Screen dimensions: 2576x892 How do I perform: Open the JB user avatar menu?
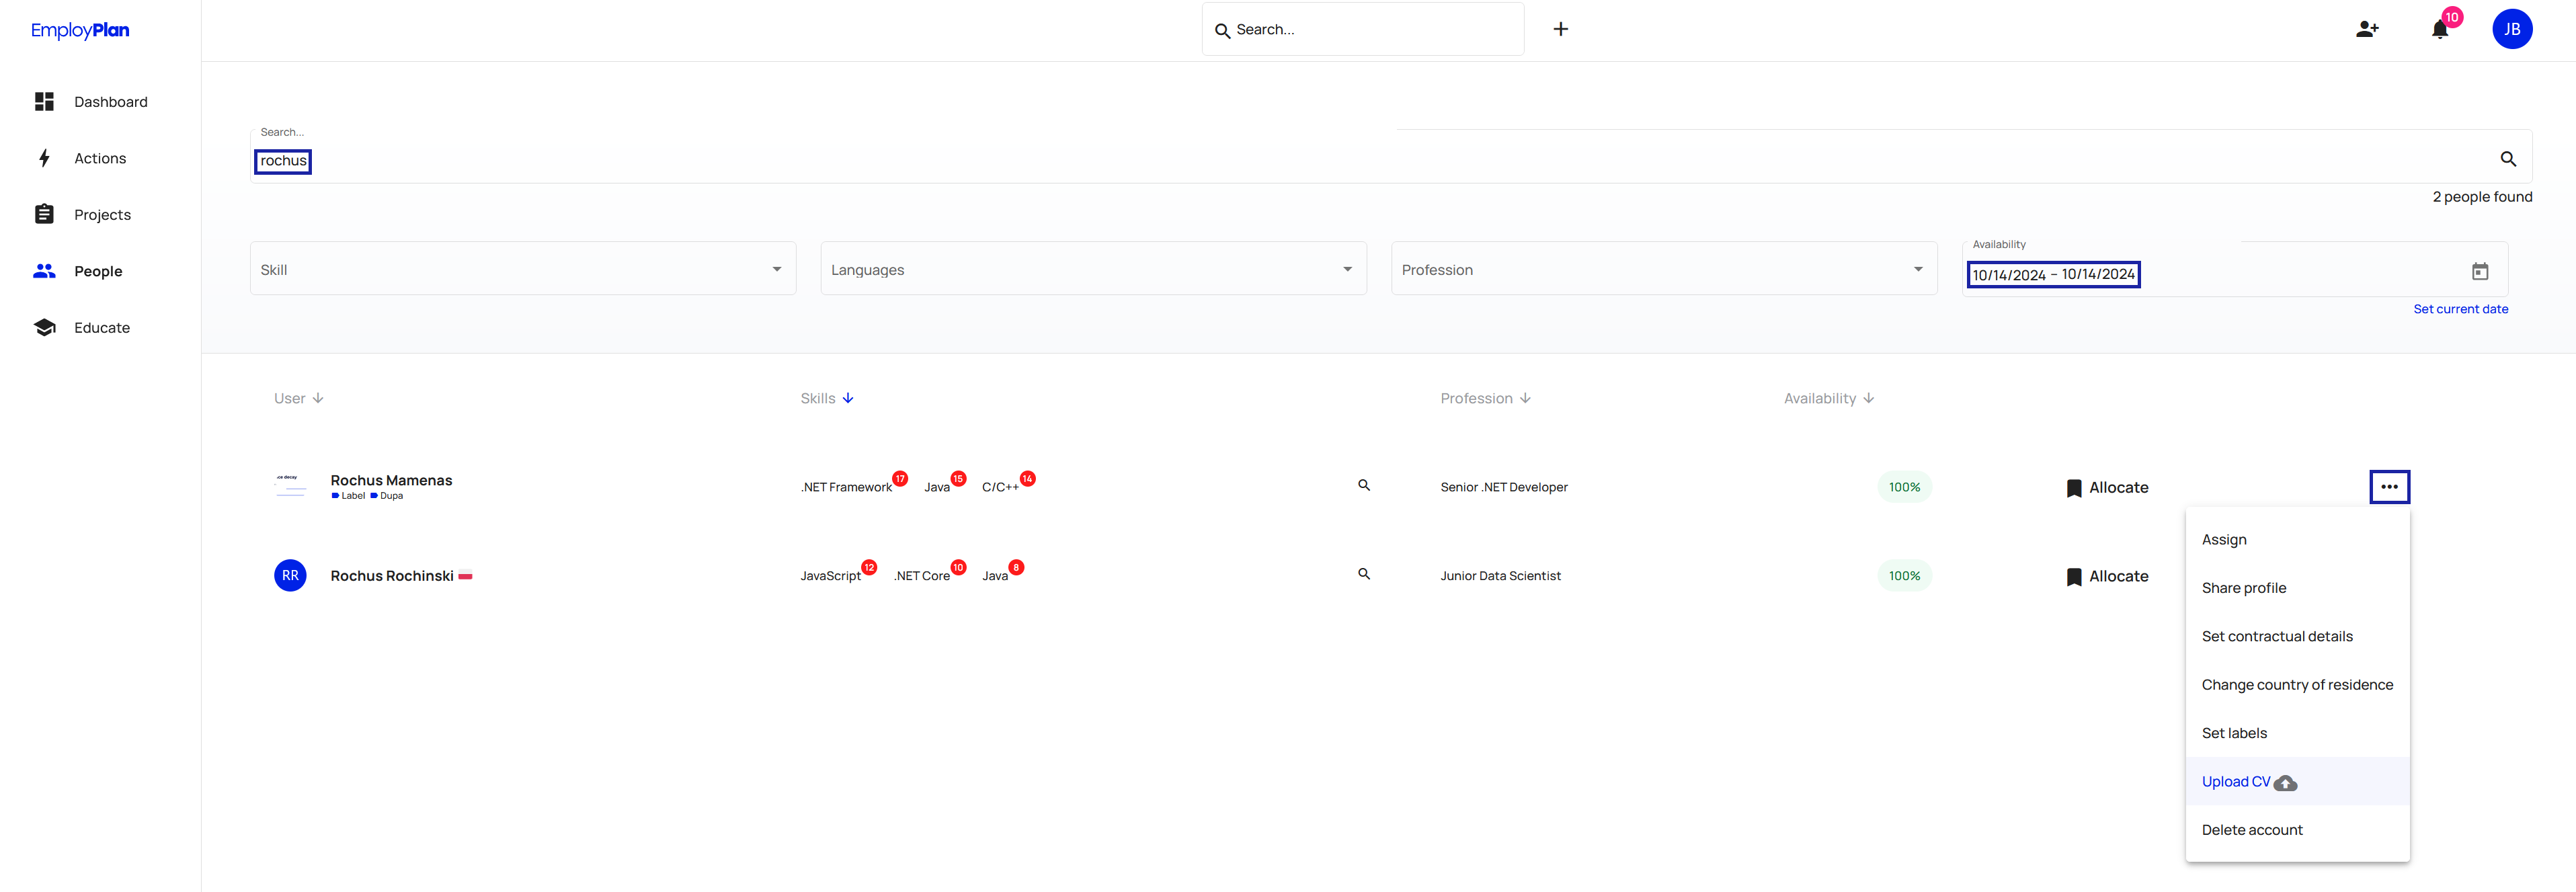pyautogui.click(x=2512, y=29)
